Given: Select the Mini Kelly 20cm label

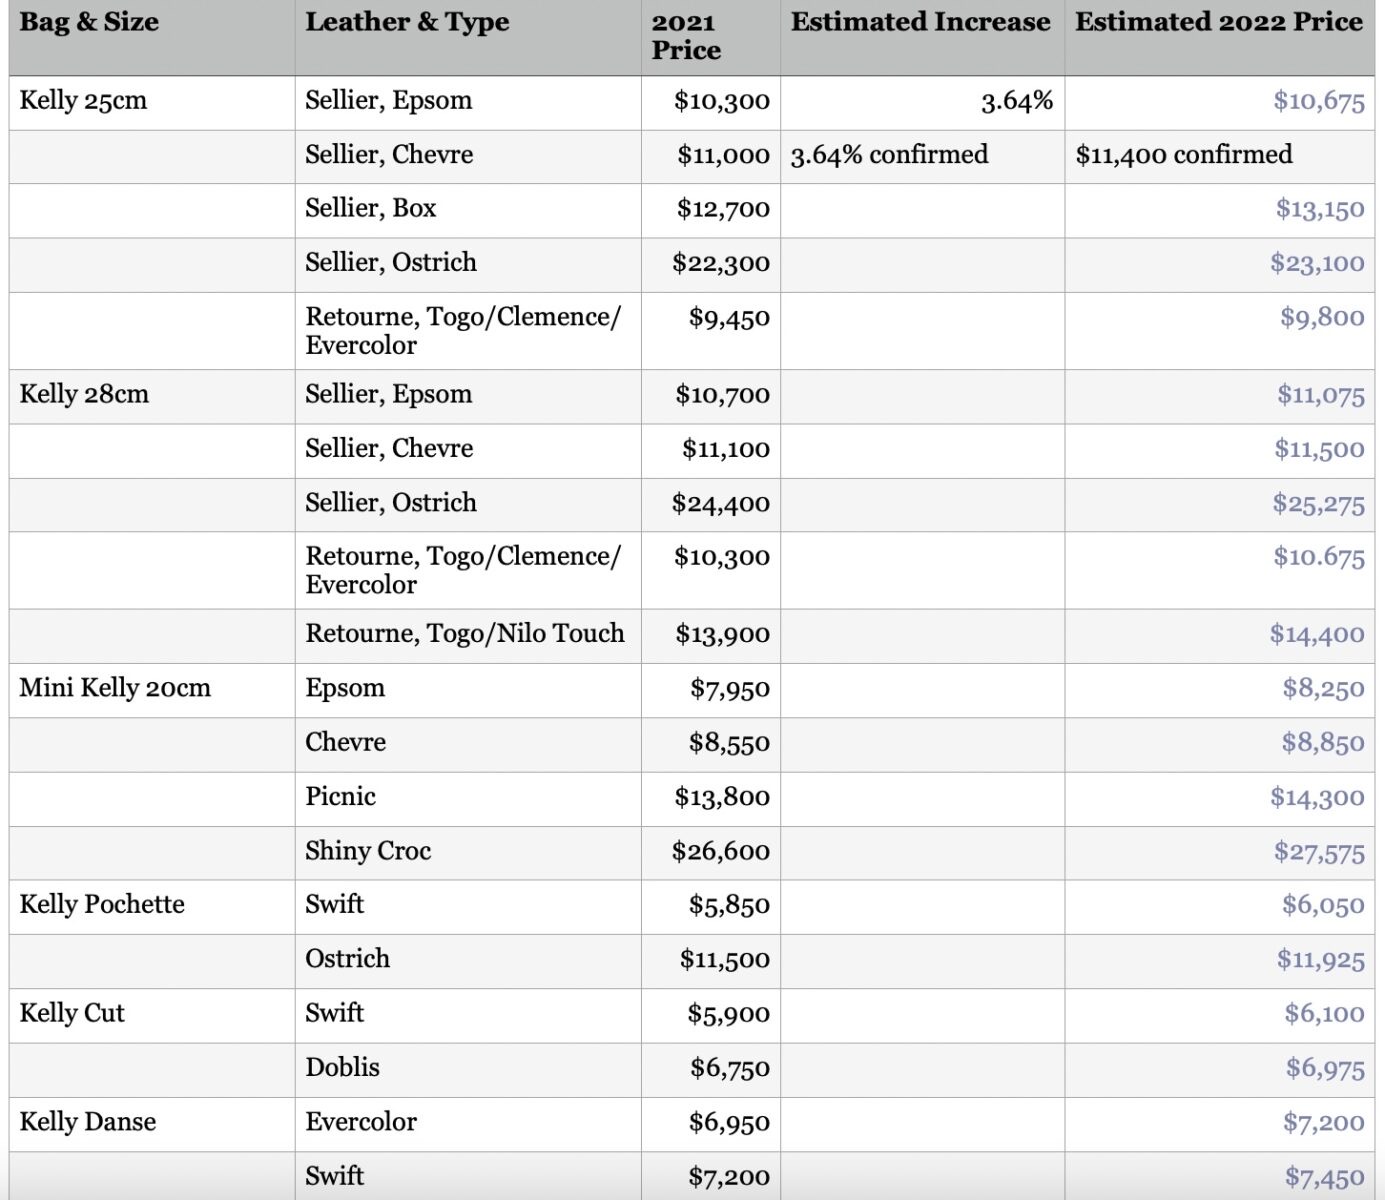Looking at the screenshot, I should [x=115, y=688].
